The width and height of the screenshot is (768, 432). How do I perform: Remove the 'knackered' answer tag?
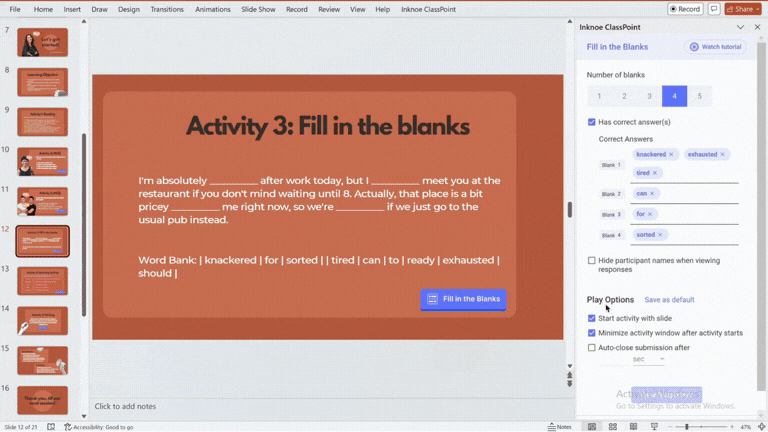click(671, 155)
